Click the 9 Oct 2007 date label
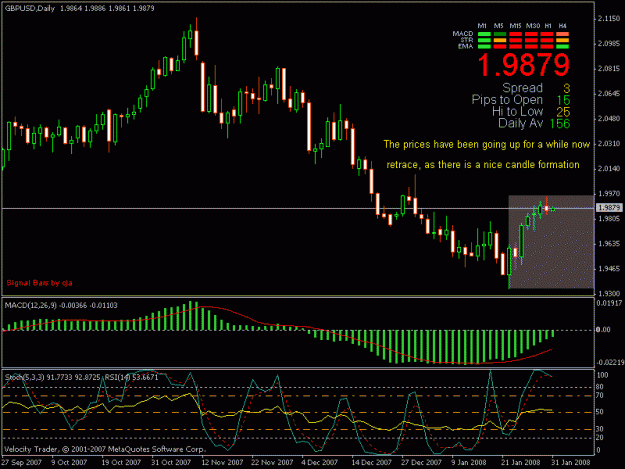 point(69,462)
